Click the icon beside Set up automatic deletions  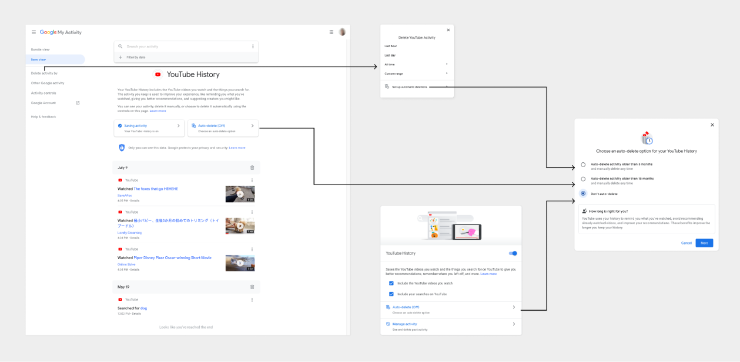click(387, 86)
